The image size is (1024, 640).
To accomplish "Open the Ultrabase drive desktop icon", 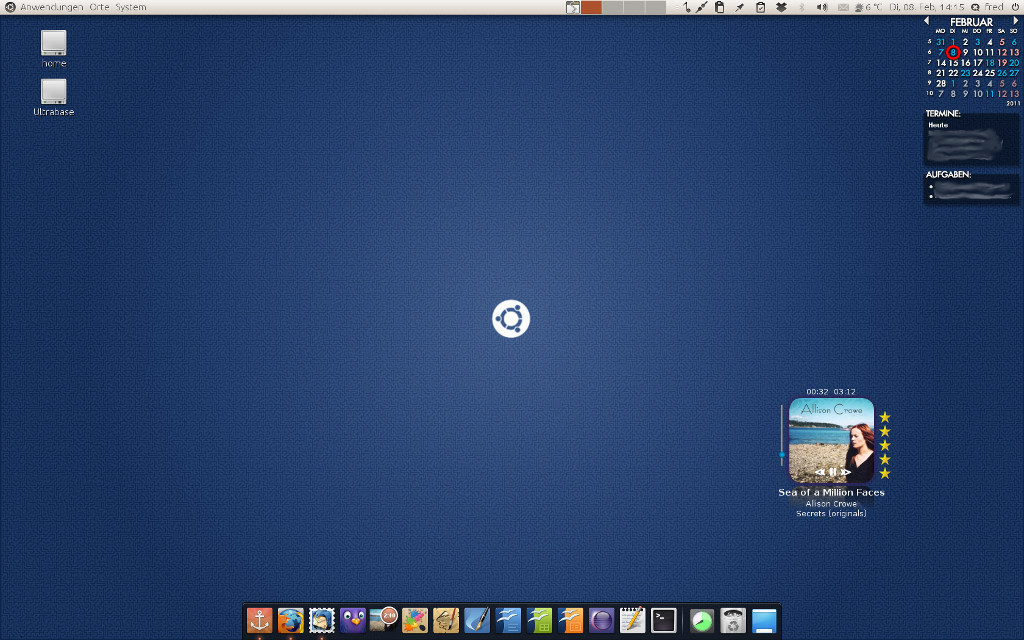I will tap(53, 92).
